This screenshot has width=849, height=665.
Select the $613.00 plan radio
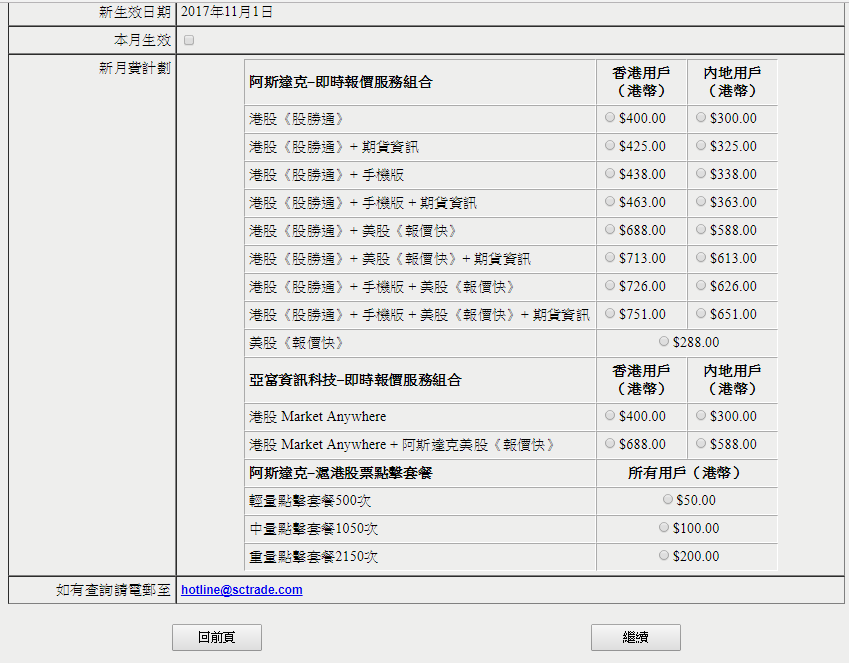(701, 258)
